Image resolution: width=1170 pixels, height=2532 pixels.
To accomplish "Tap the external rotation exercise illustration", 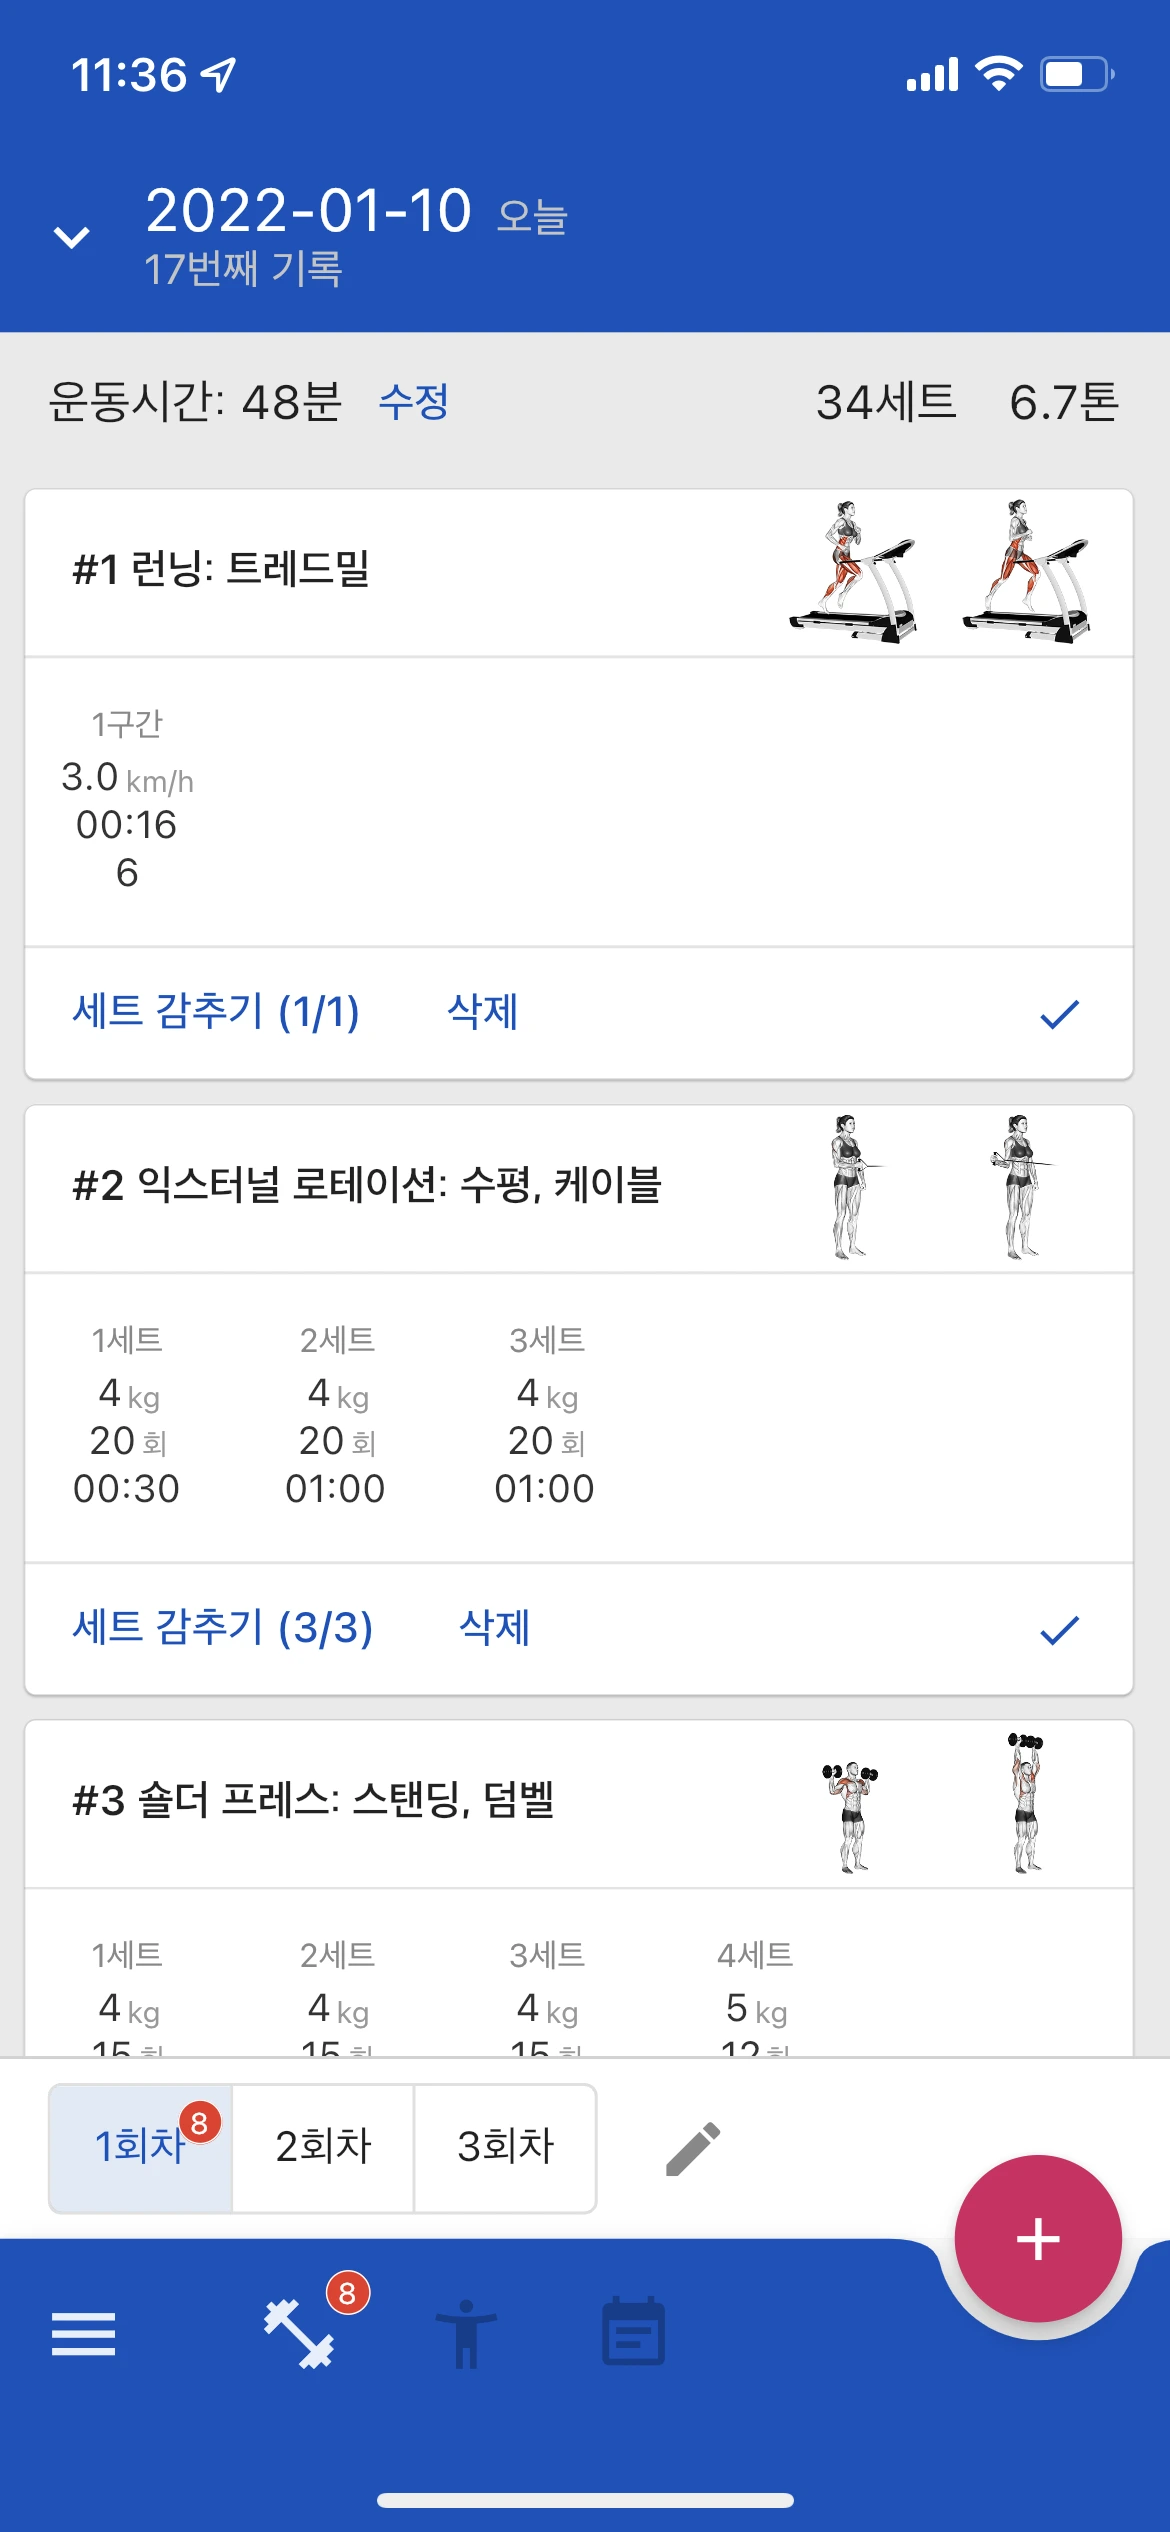I will 938,1187.
